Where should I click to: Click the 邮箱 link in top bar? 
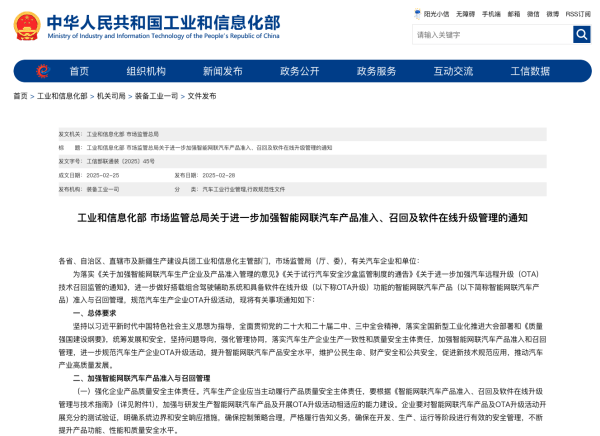[514, 14]
